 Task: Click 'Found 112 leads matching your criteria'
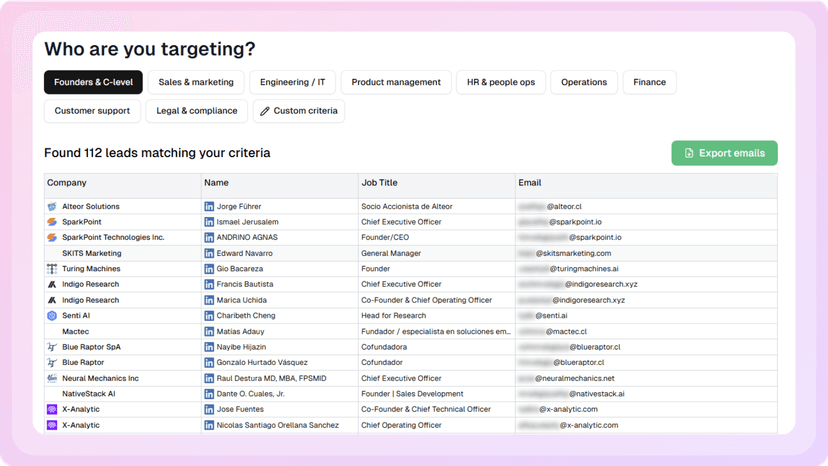[x=157, y=153]
